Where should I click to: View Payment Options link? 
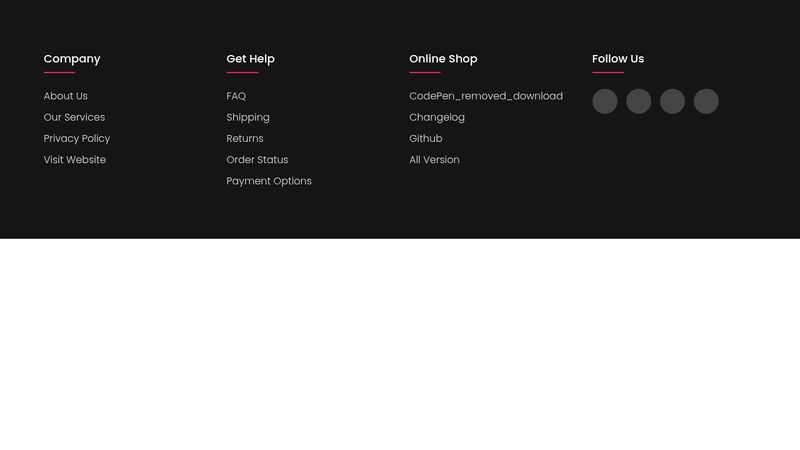click(269, 181)
